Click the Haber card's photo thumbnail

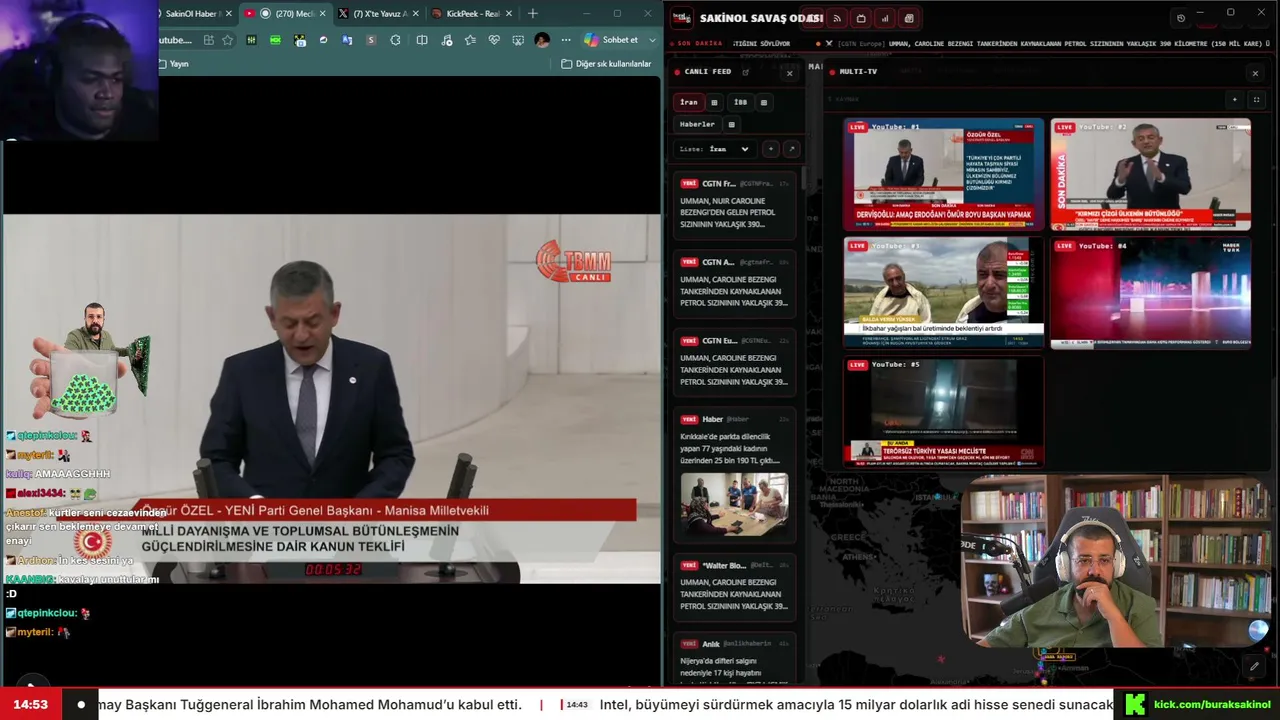pyautogui.click(x=735, y=505)
